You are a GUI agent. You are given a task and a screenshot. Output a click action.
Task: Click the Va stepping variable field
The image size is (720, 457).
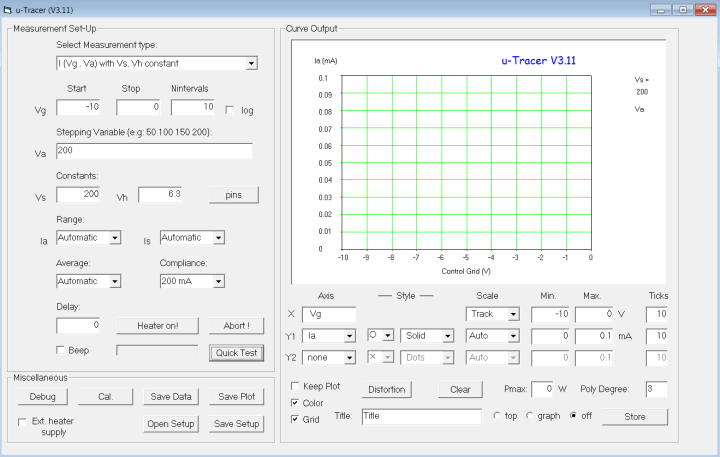(x=154, y=151)
